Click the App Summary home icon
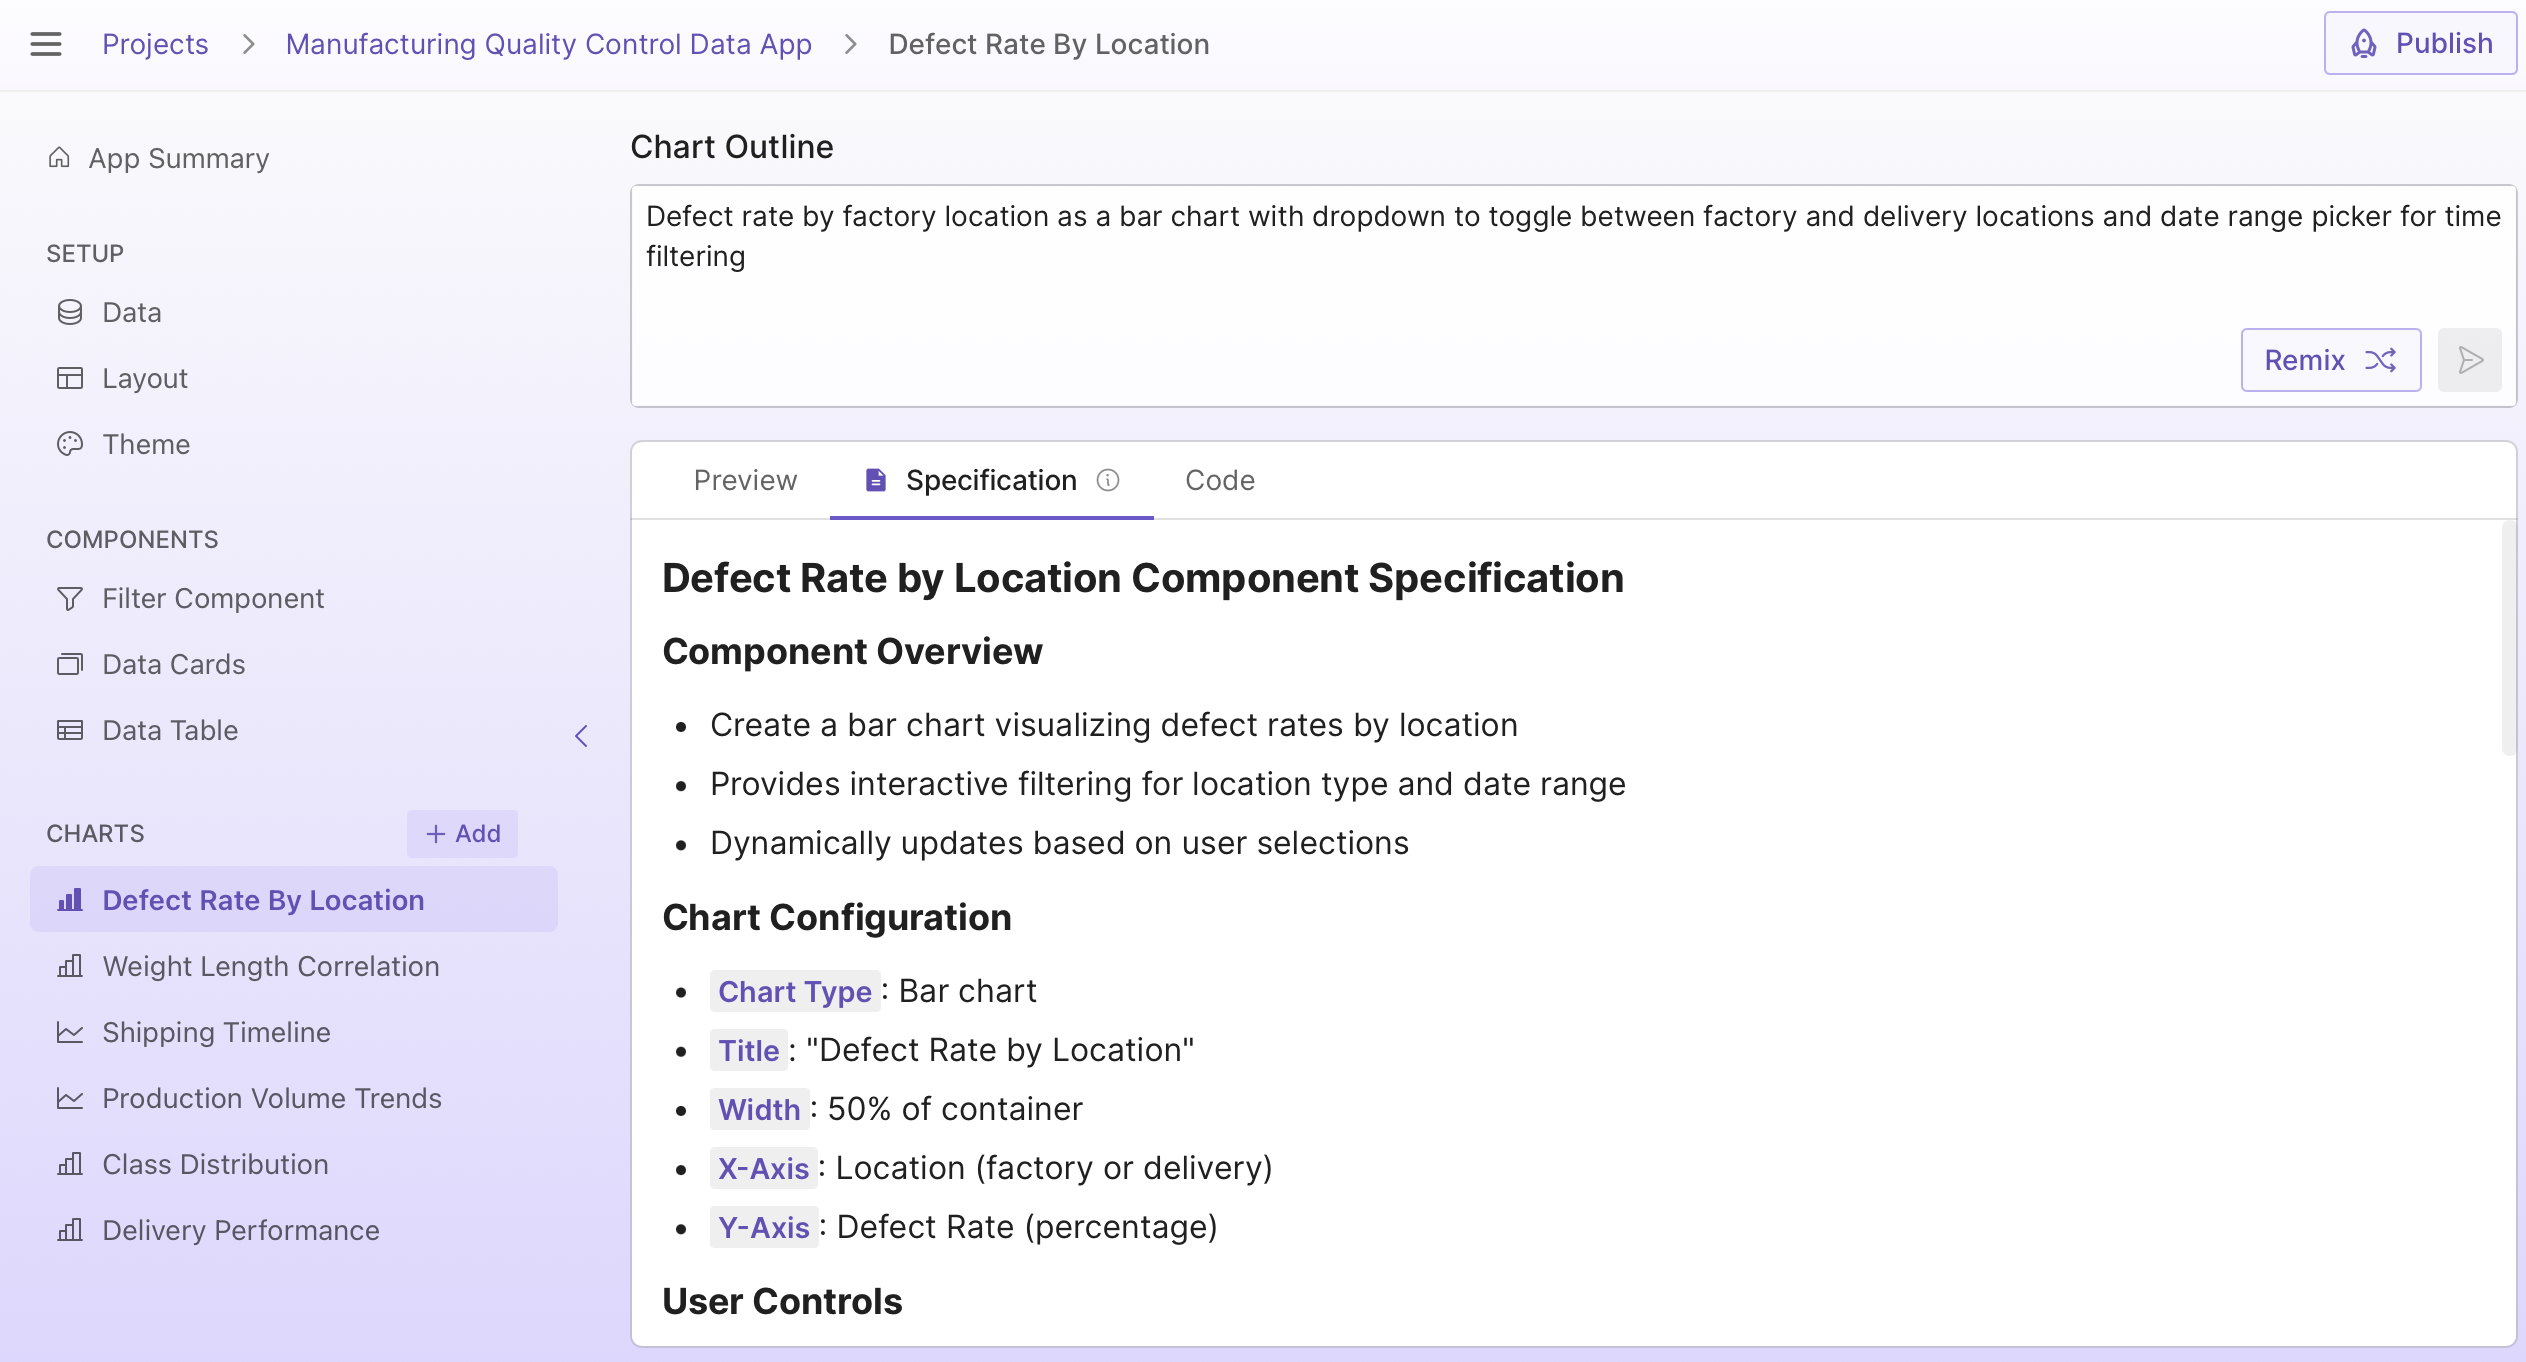Image resolution: width=2526 pixels, height=1362 pixels. (x=59, y=158)
